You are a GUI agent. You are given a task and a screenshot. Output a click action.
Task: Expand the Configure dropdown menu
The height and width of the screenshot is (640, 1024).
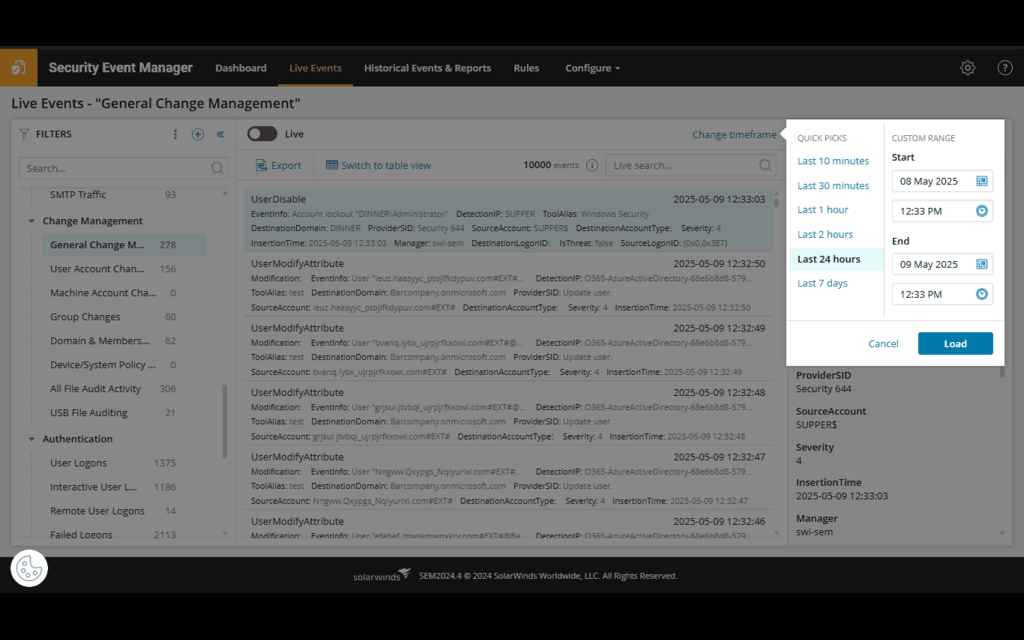592,68
